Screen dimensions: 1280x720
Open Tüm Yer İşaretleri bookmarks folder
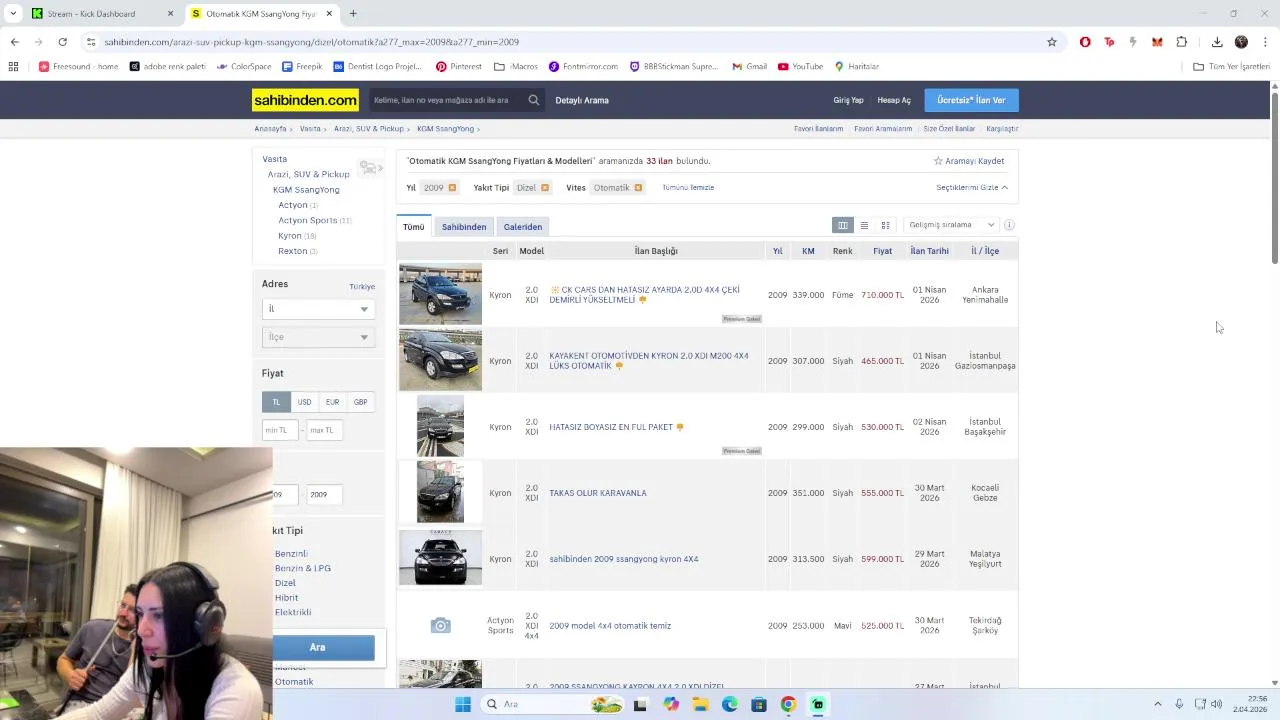coord(1231,67)
